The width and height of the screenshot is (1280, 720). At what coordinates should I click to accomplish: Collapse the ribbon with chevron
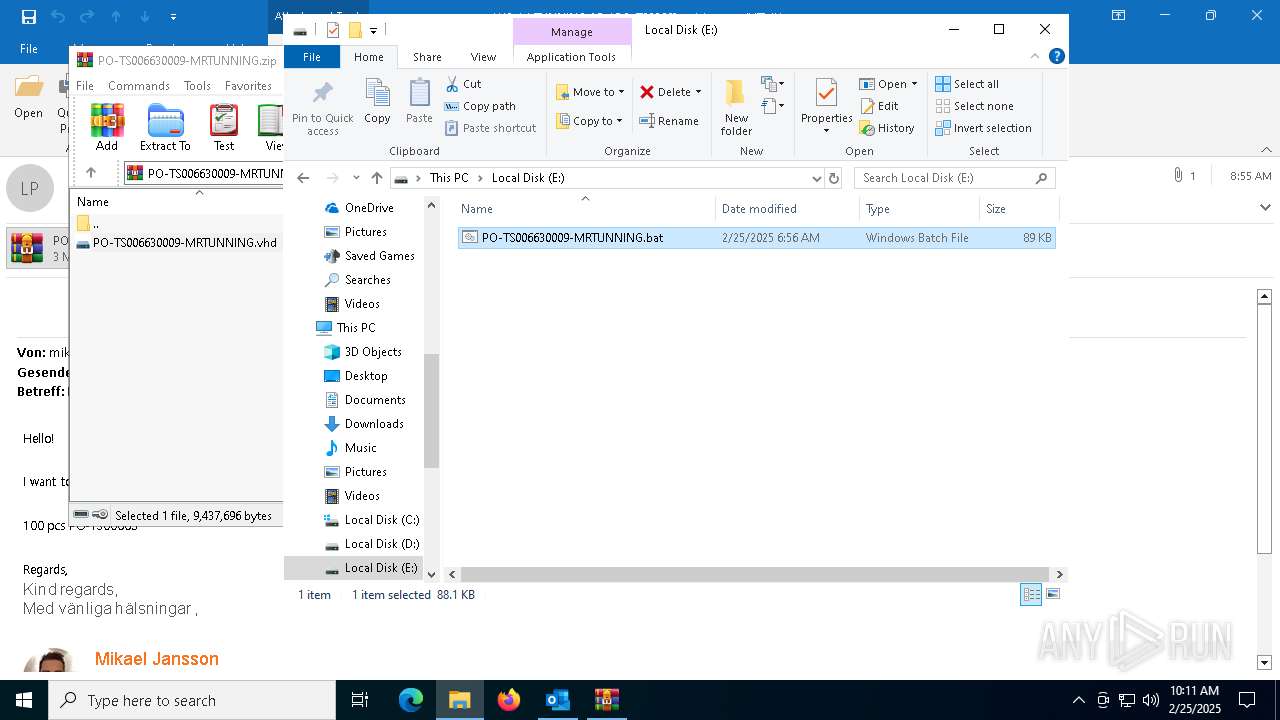1035,57
